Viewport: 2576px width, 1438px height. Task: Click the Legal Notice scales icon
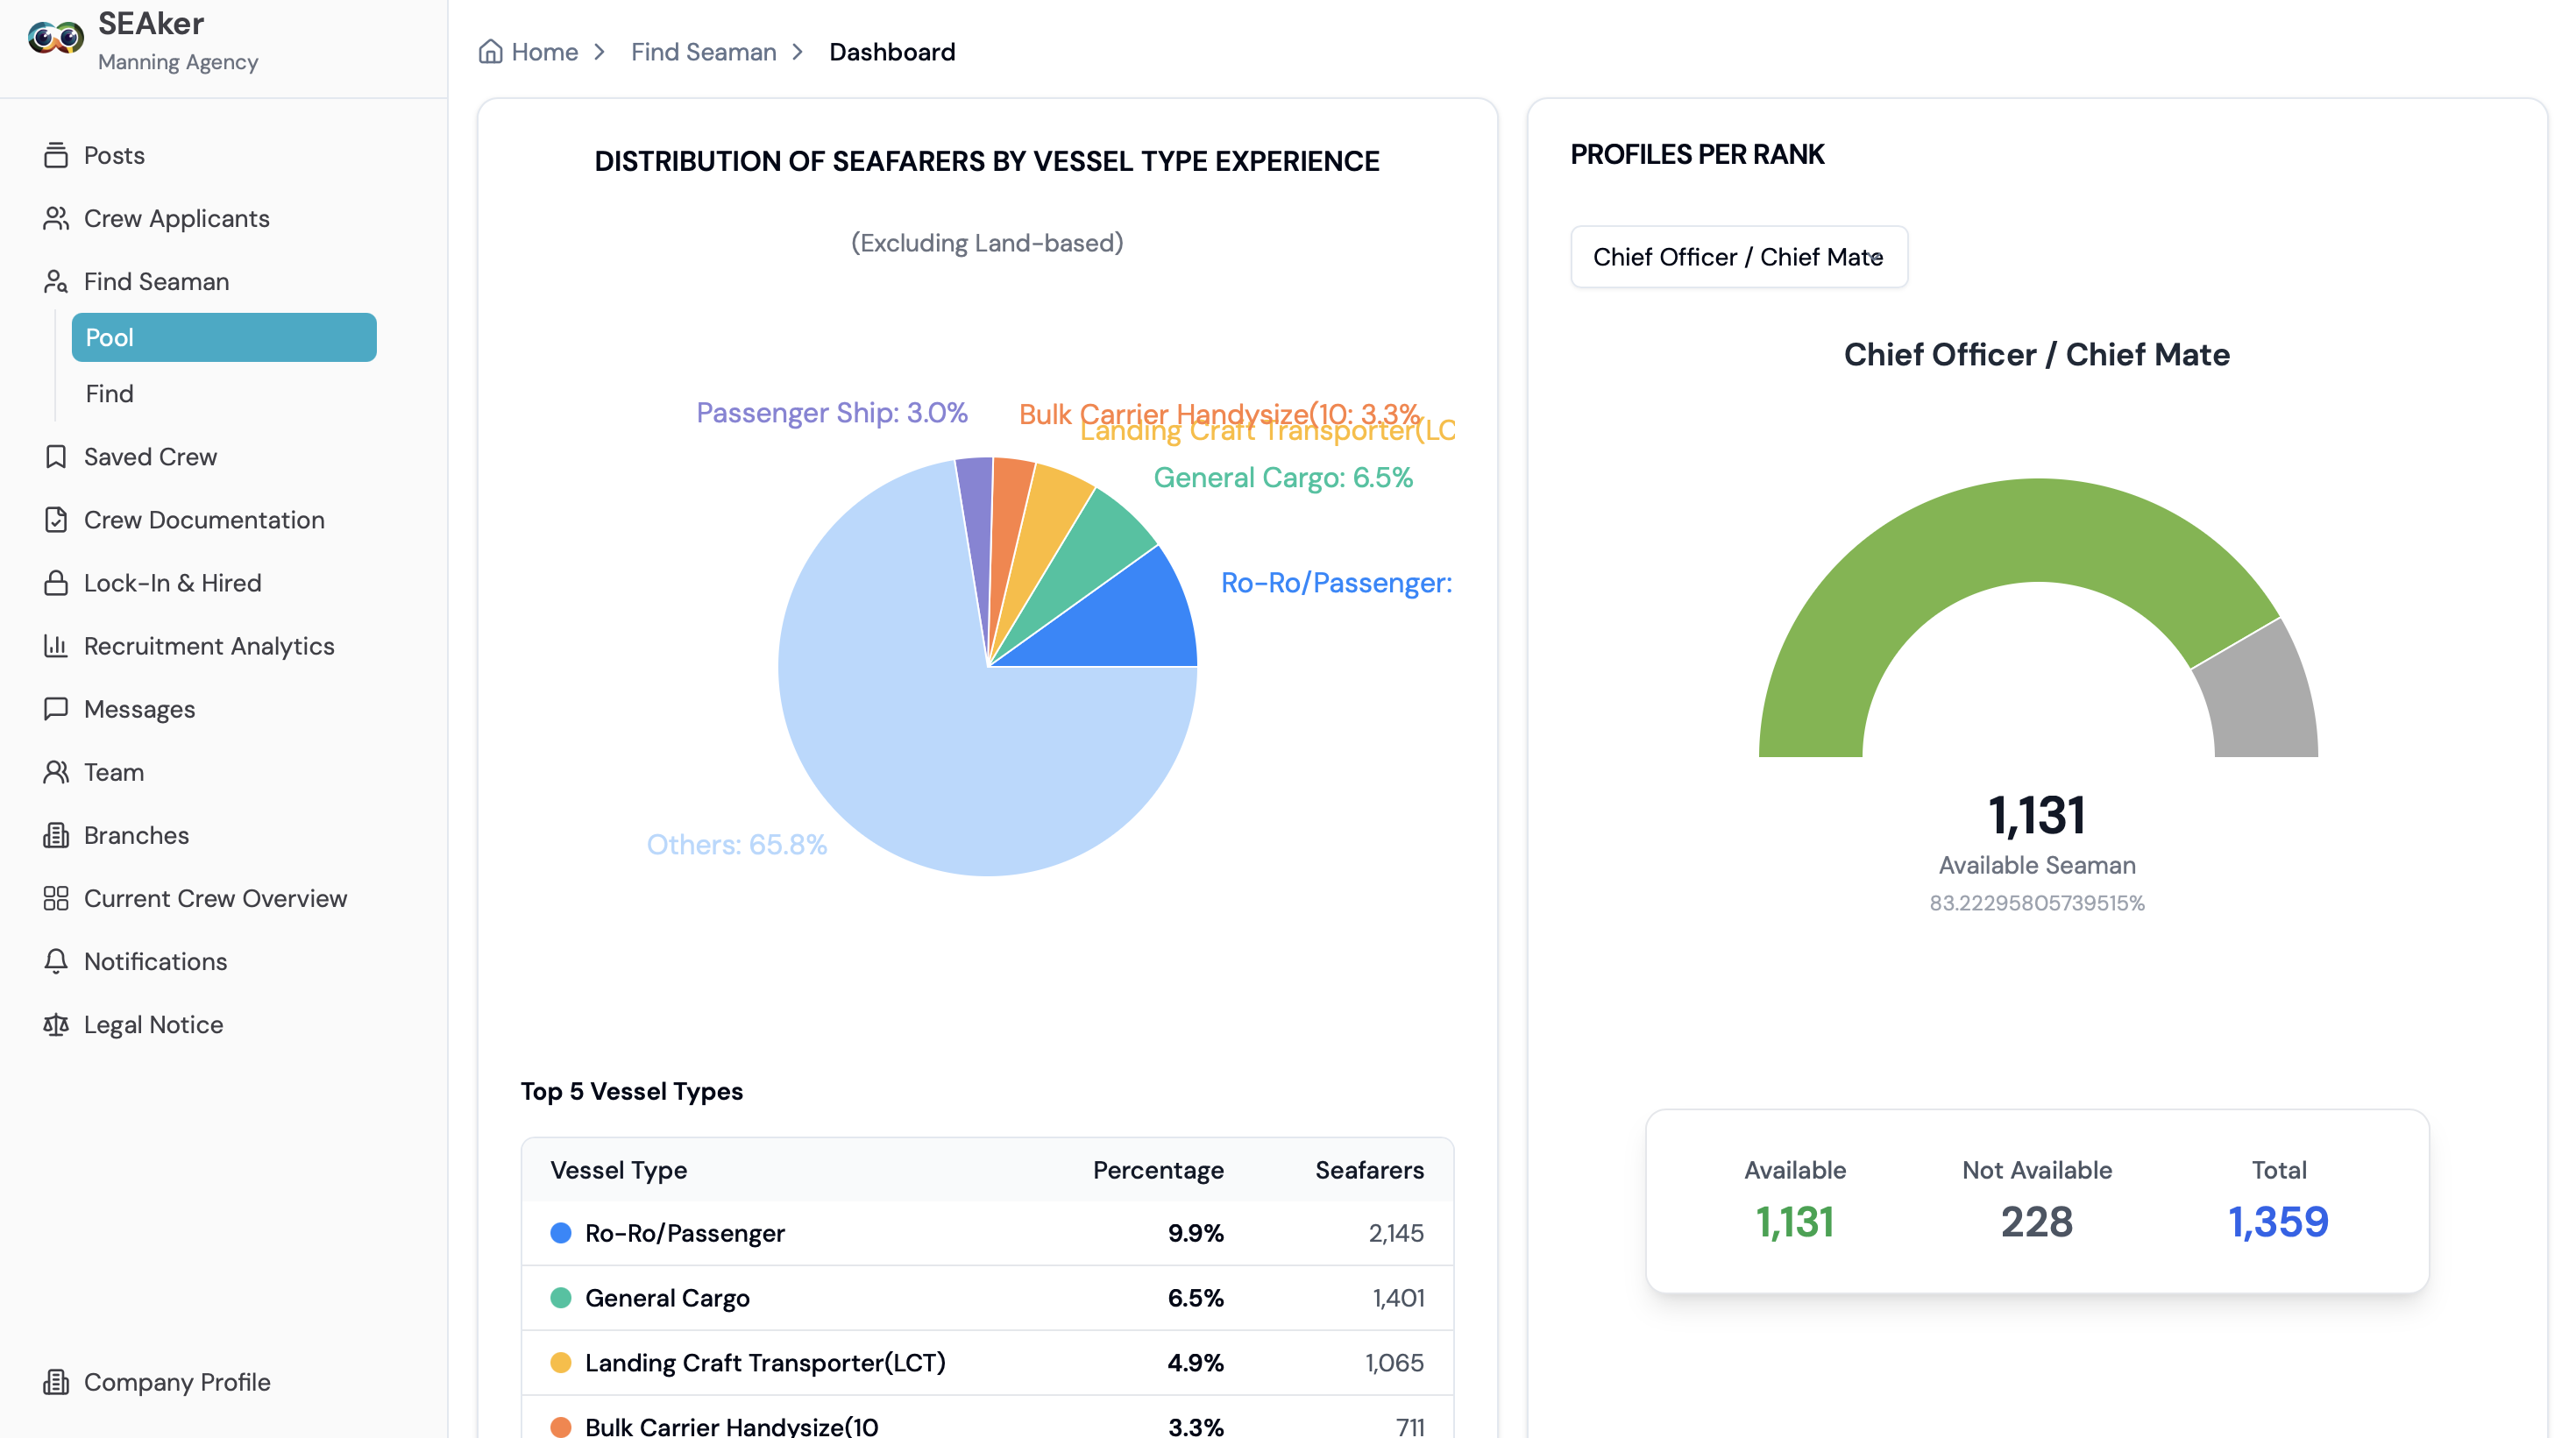tap(56, 1025)
